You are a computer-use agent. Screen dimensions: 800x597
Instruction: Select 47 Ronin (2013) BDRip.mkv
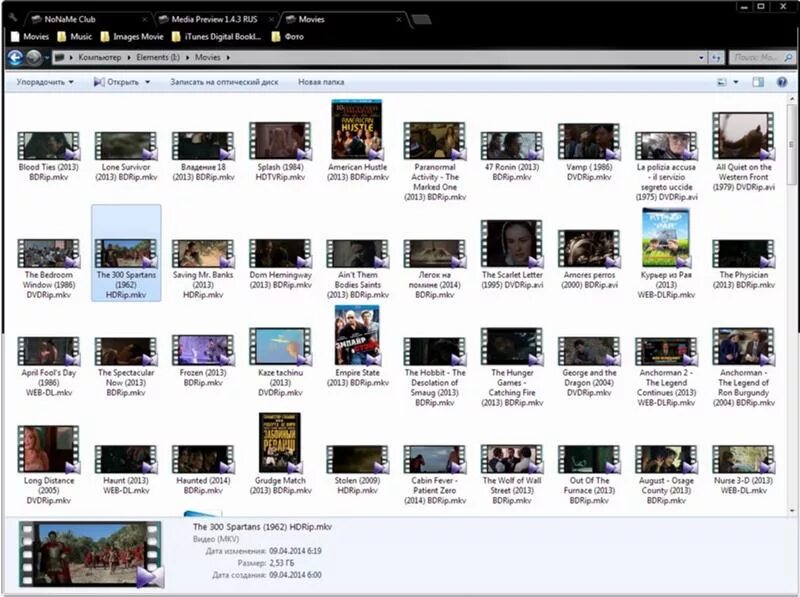(x=512, y=156)
